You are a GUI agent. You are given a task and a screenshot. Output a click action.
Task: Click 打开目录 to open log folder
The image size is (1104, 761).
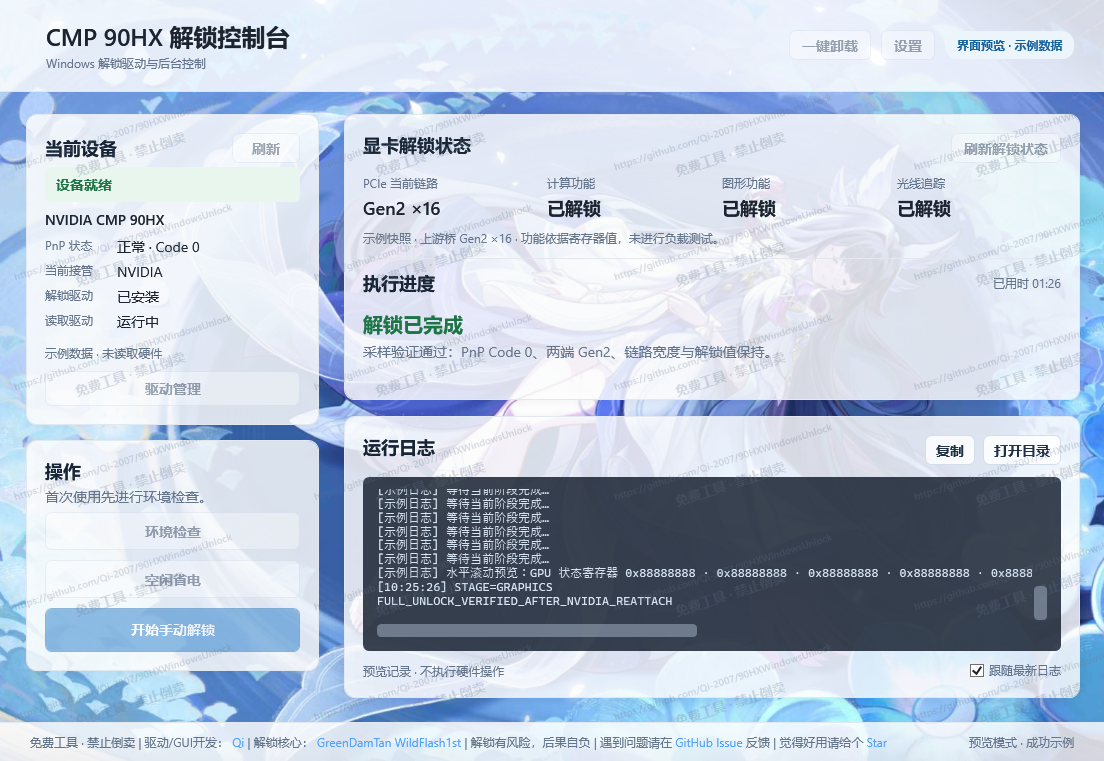[x=1022, y=451]
